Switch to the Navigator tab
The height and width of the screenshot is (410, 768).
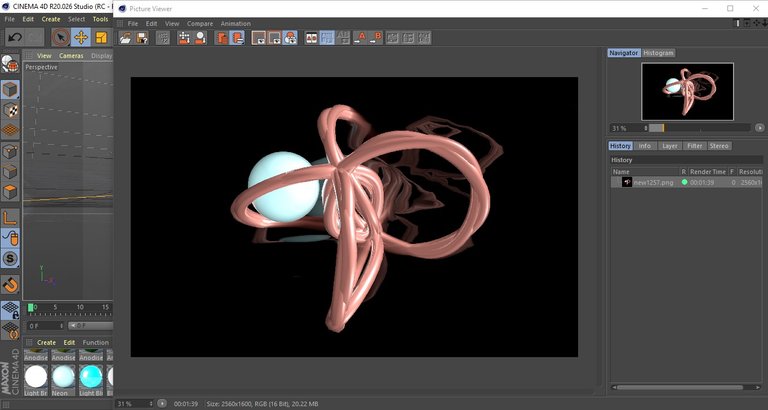624,53
